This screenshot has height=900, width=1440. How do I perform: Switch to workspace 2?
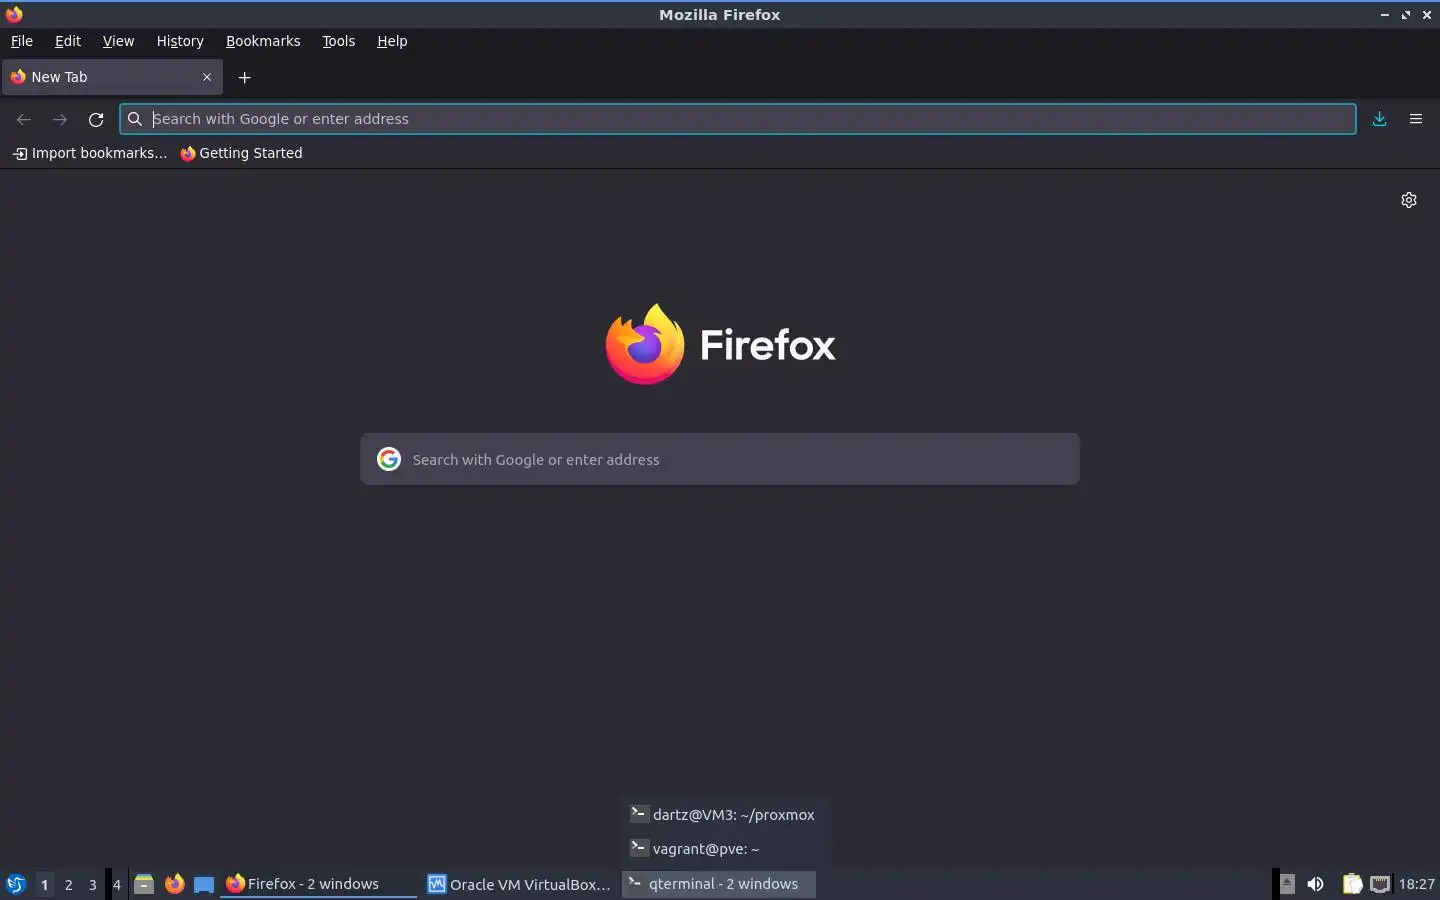68,884
